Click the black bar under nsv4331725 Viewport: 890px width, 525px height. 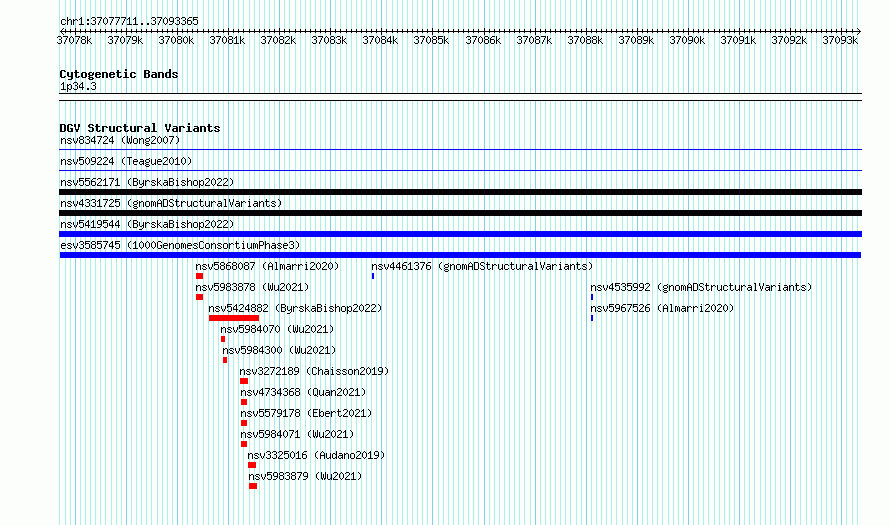[x=460, y=213]
